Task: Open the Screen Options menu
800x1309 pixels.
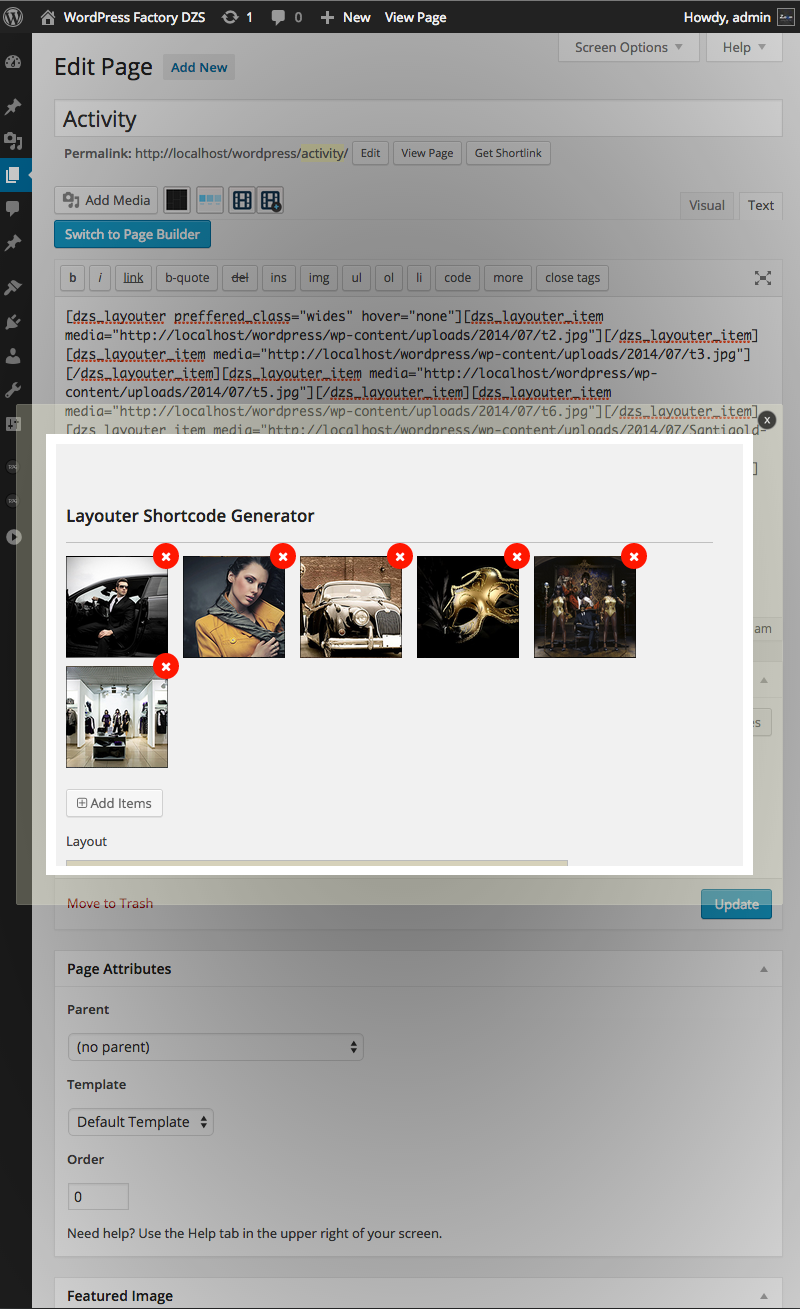Action: coord(628,47)
